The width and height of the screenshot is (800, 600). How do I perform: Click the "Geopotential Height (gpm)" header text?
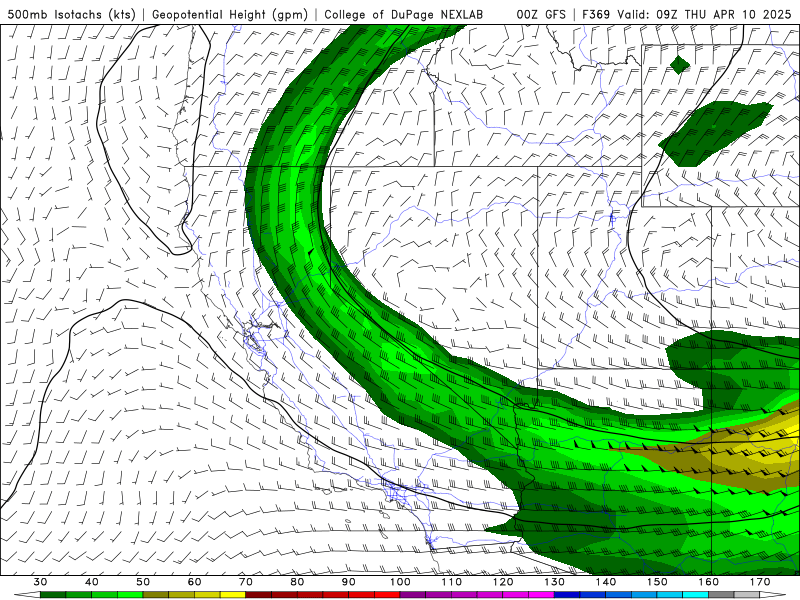230,14
